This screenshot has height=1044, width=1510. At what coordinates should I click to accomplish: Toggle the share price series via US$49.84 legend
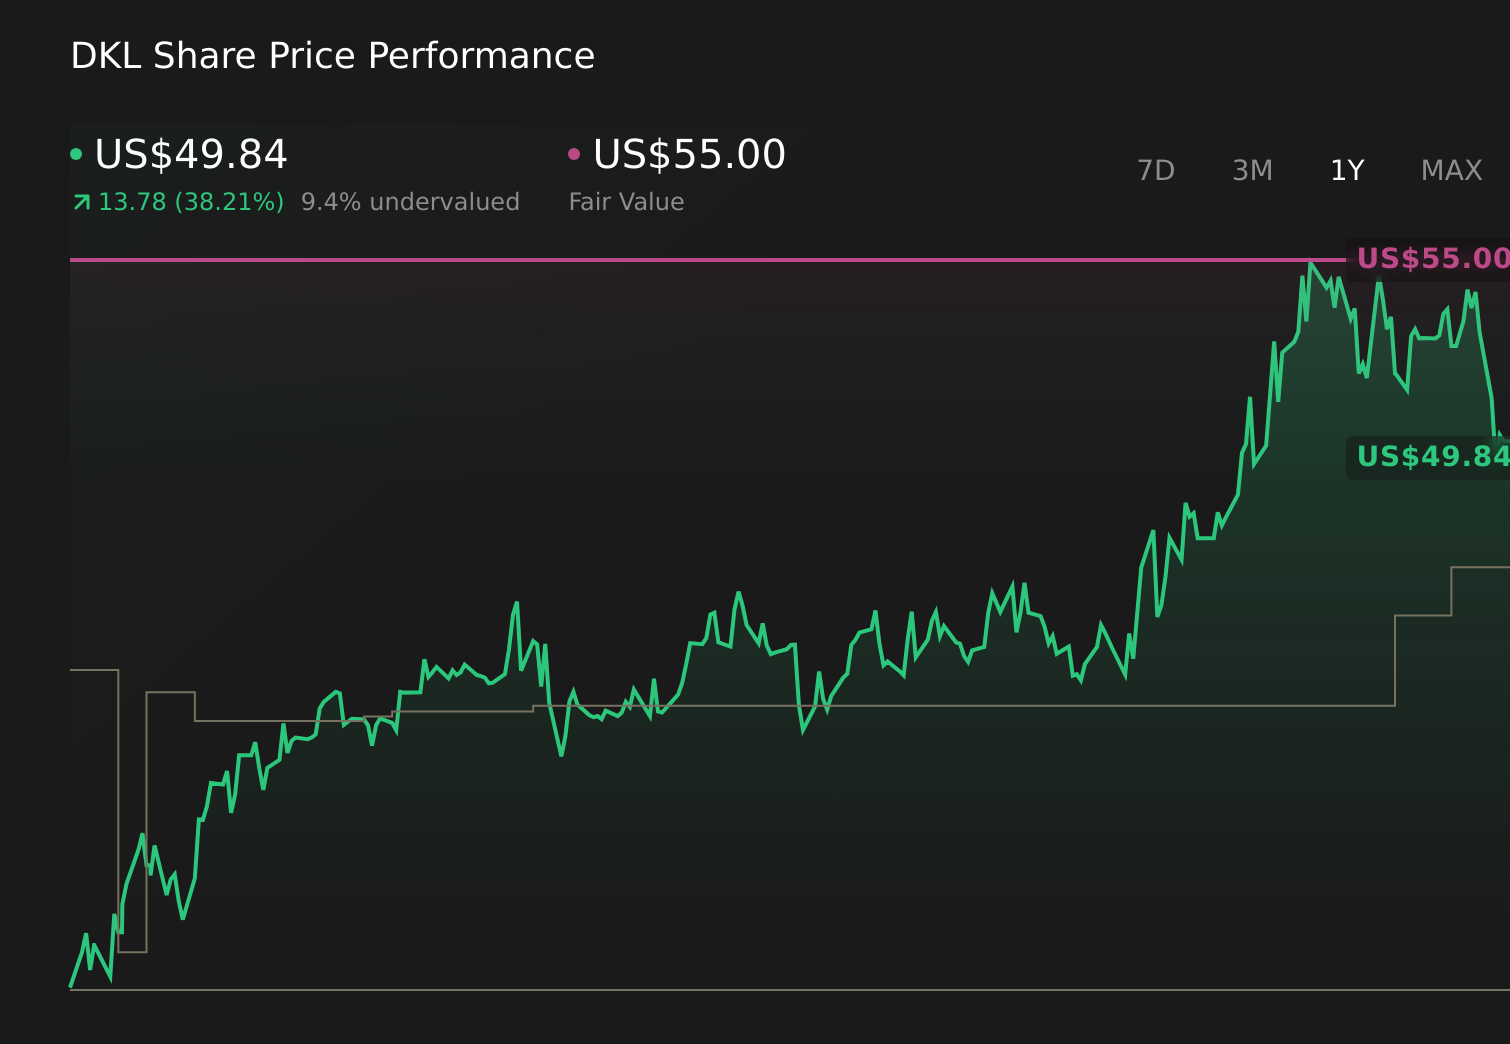point(190,155)
